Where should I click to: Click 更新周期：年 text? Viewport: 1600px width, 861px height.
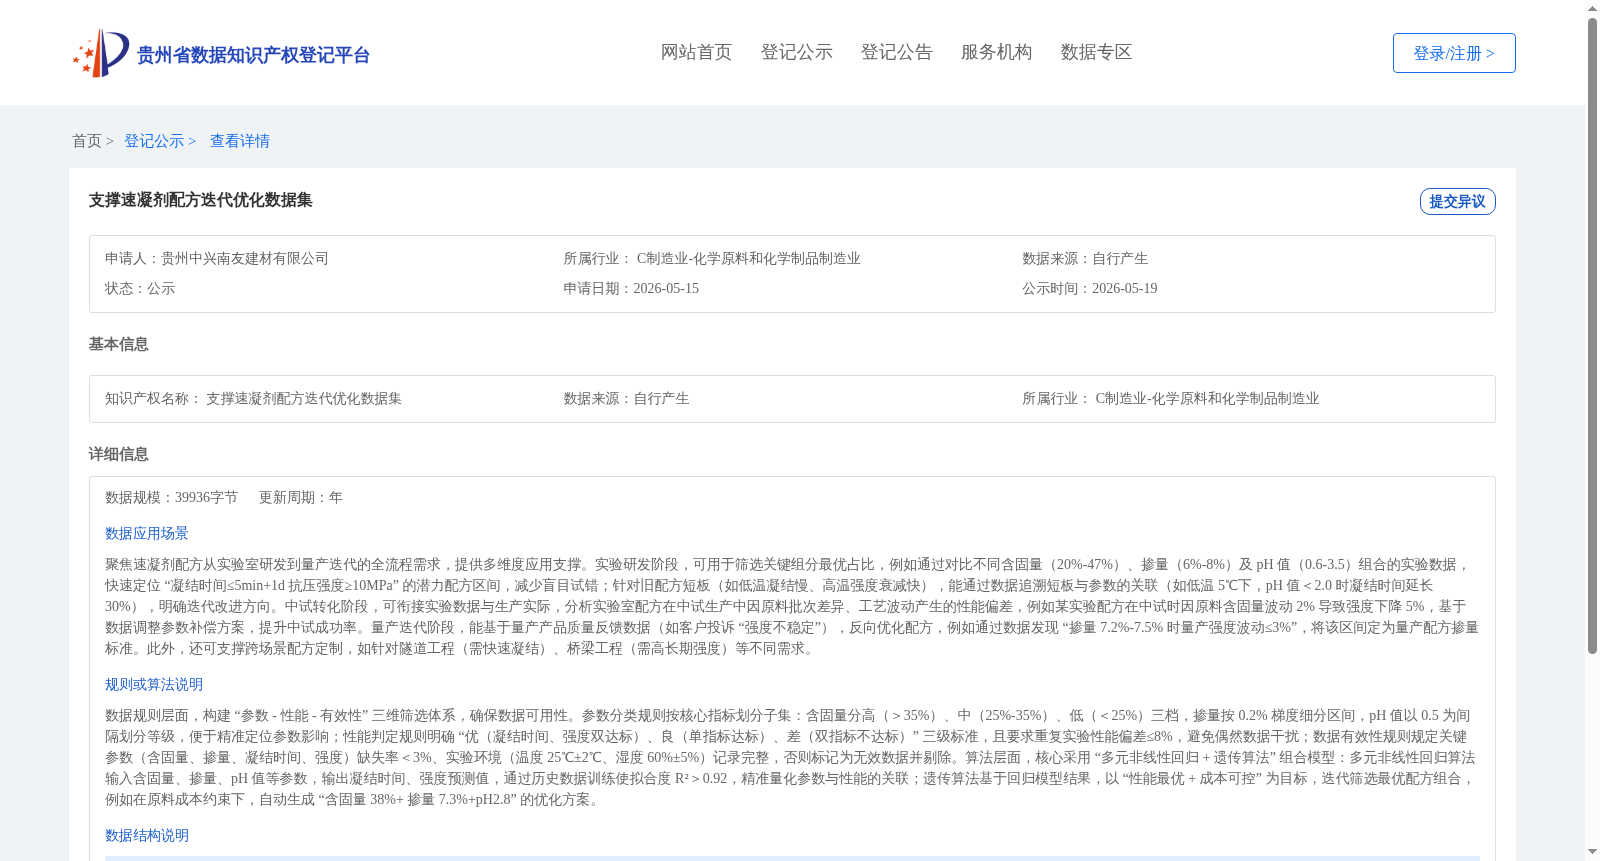point(301,497)
